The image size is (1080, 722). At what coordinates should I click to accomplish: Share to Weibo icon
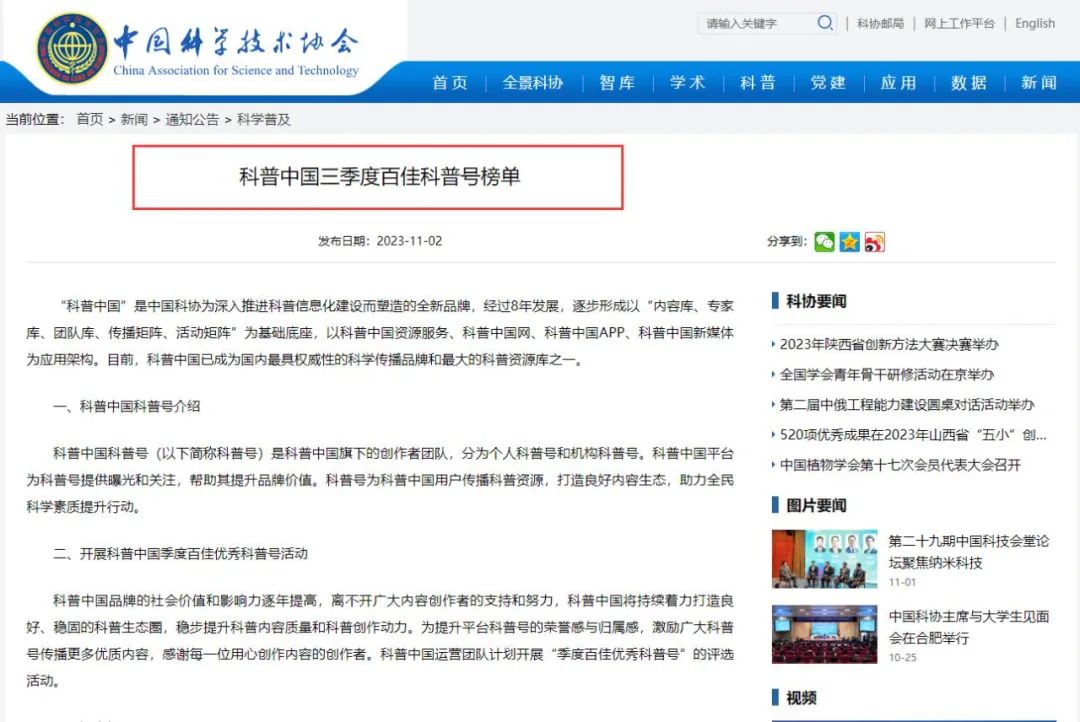pos(874,242)
